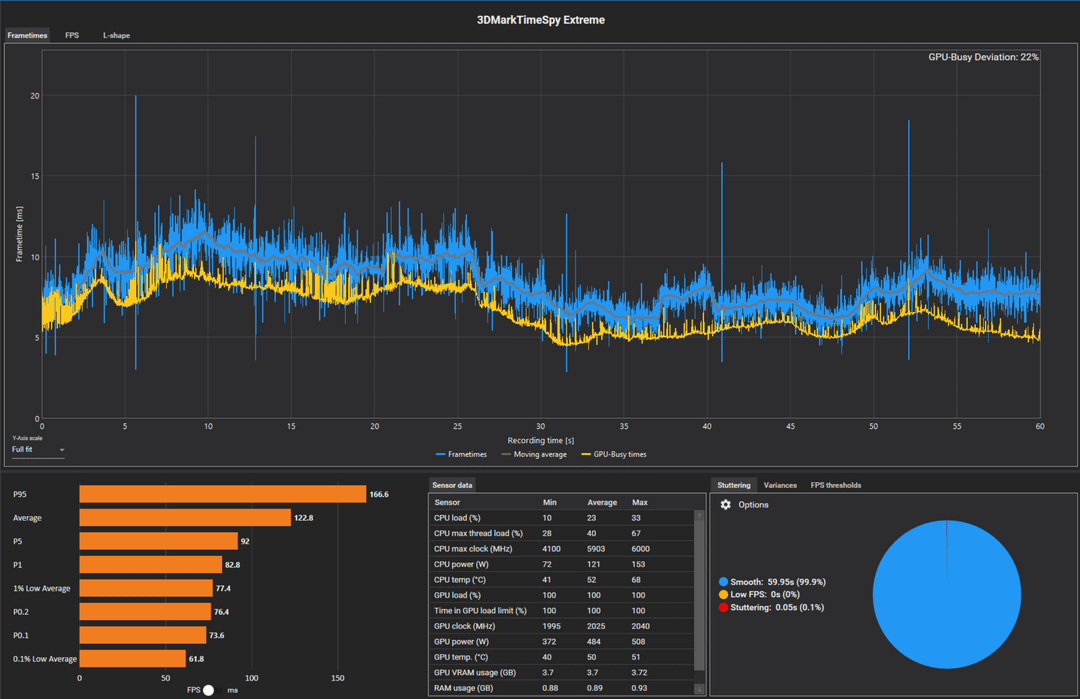This screenshot has width=1080, height=699.
Task: Click the 'P1' bar label
Action: 17,565
